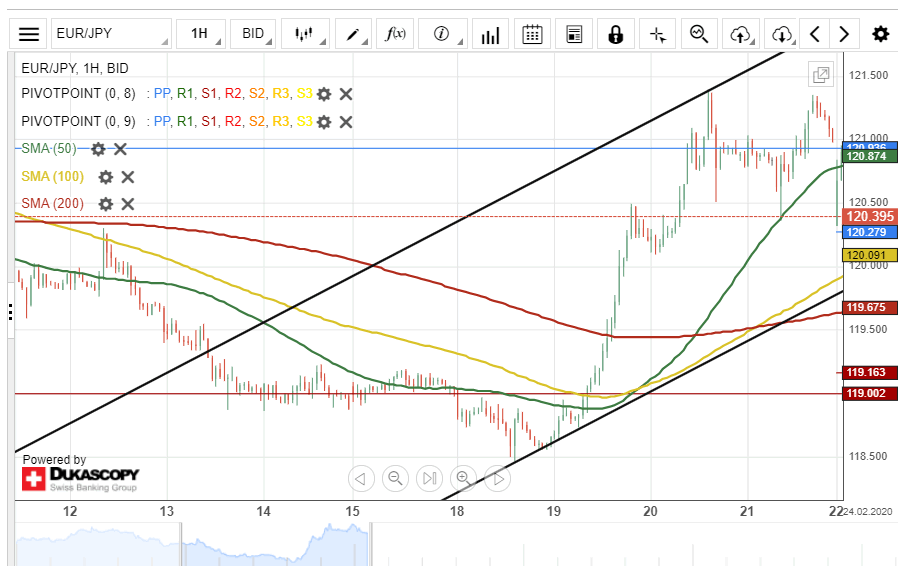Remove the SMA (50) indicator
904x570 pixels.
pos(120,149)
